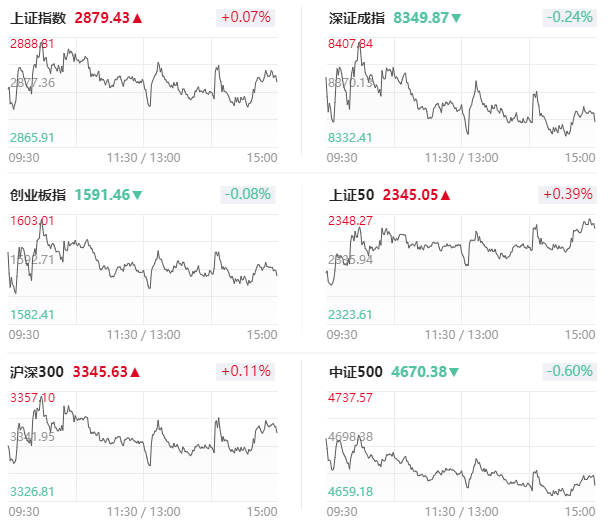
Task: Open the 上证指数 index title
Action: 38,18
